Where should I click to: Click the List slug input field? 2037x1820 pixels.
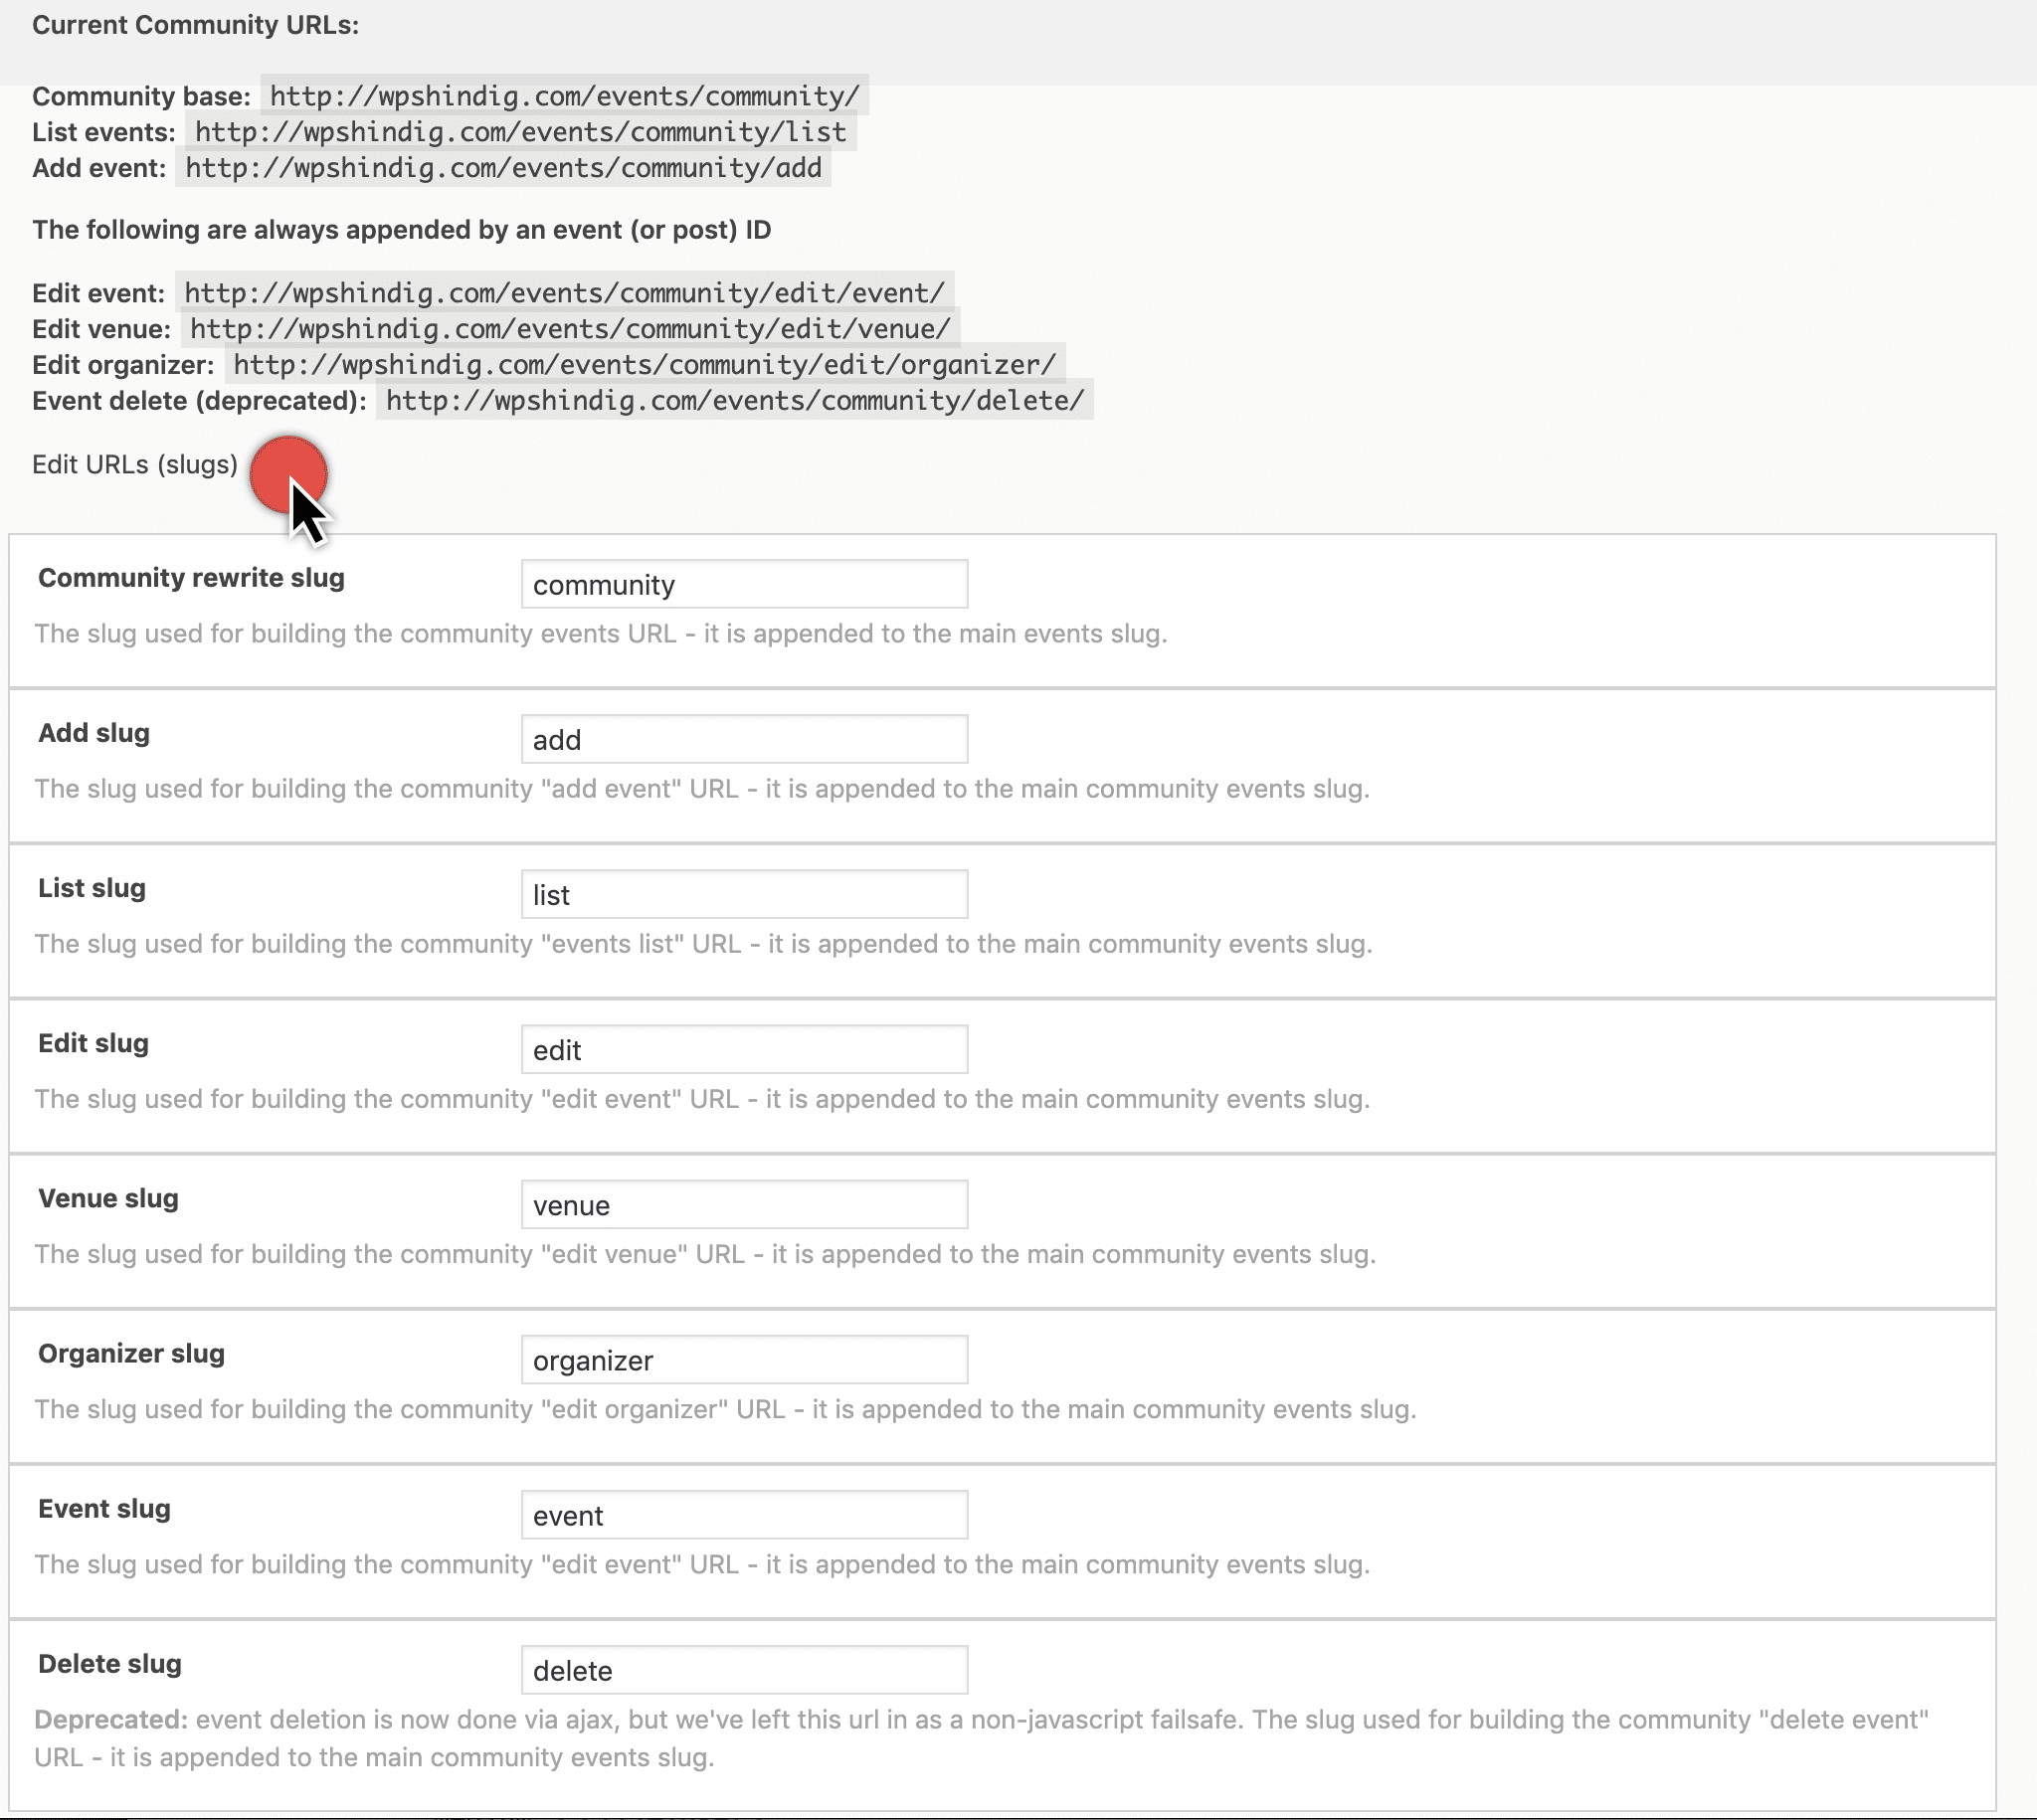(x=744, y=894)
